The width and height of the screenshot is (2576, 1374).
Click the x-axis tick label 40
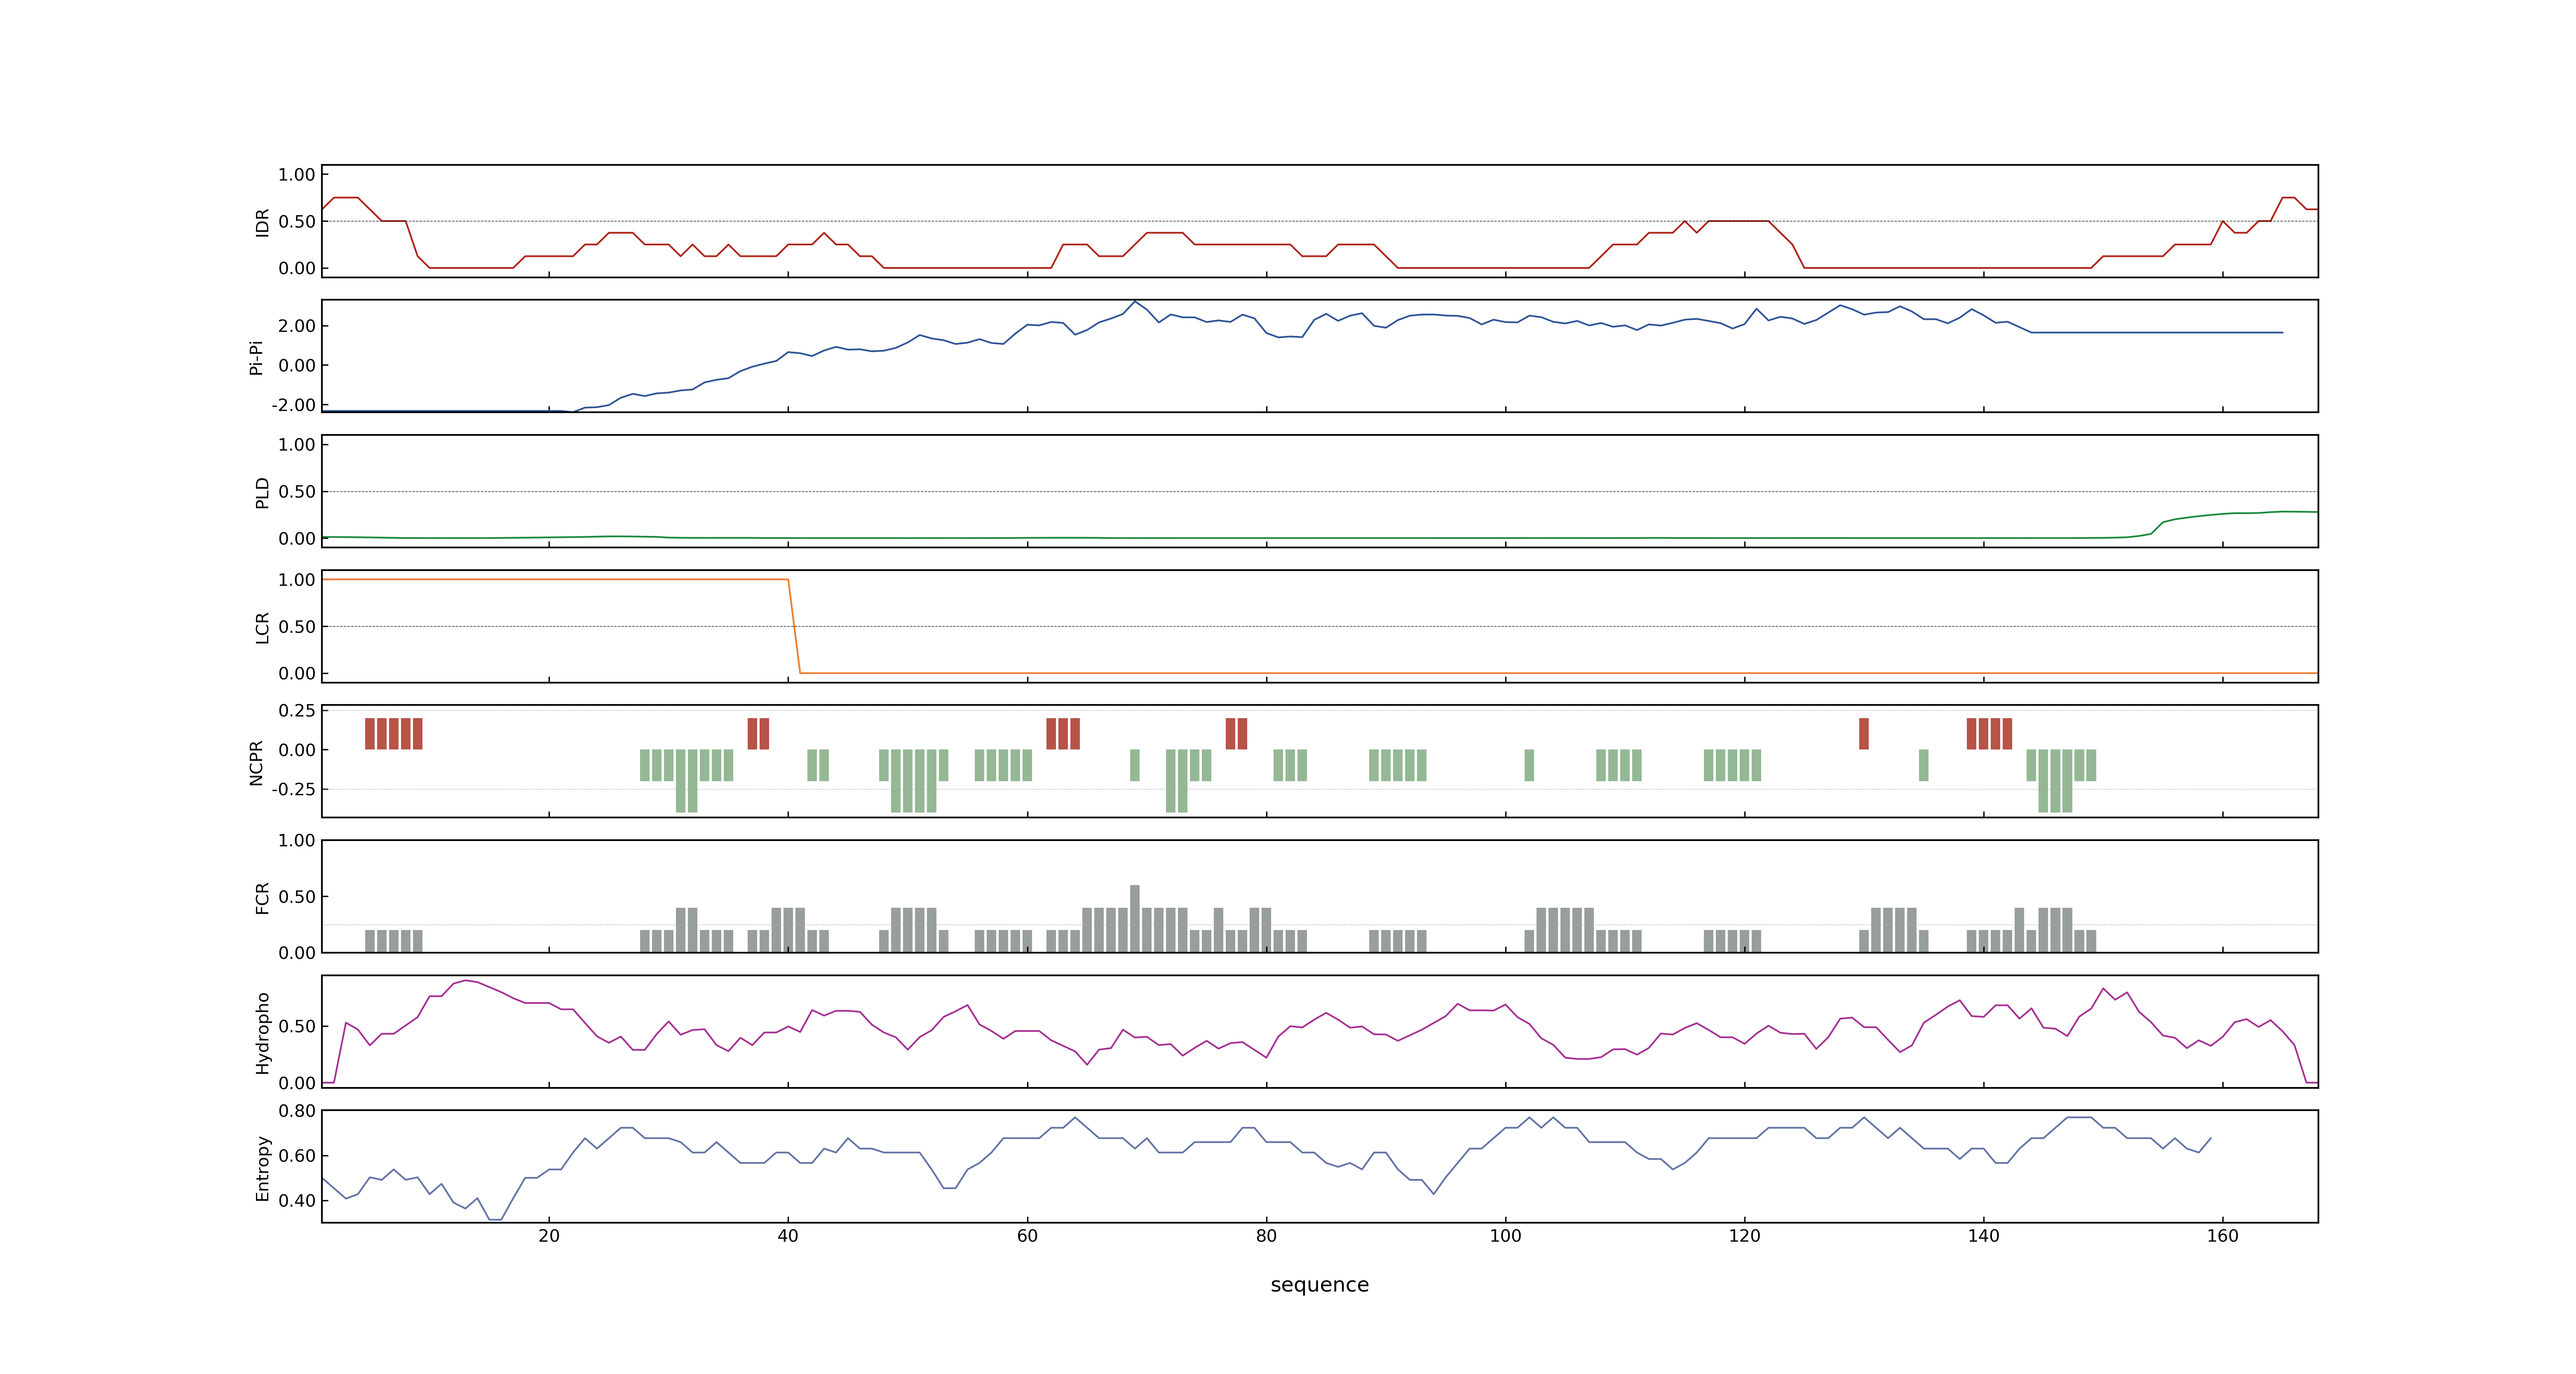pyautogui.click(x=788, y=1236)
